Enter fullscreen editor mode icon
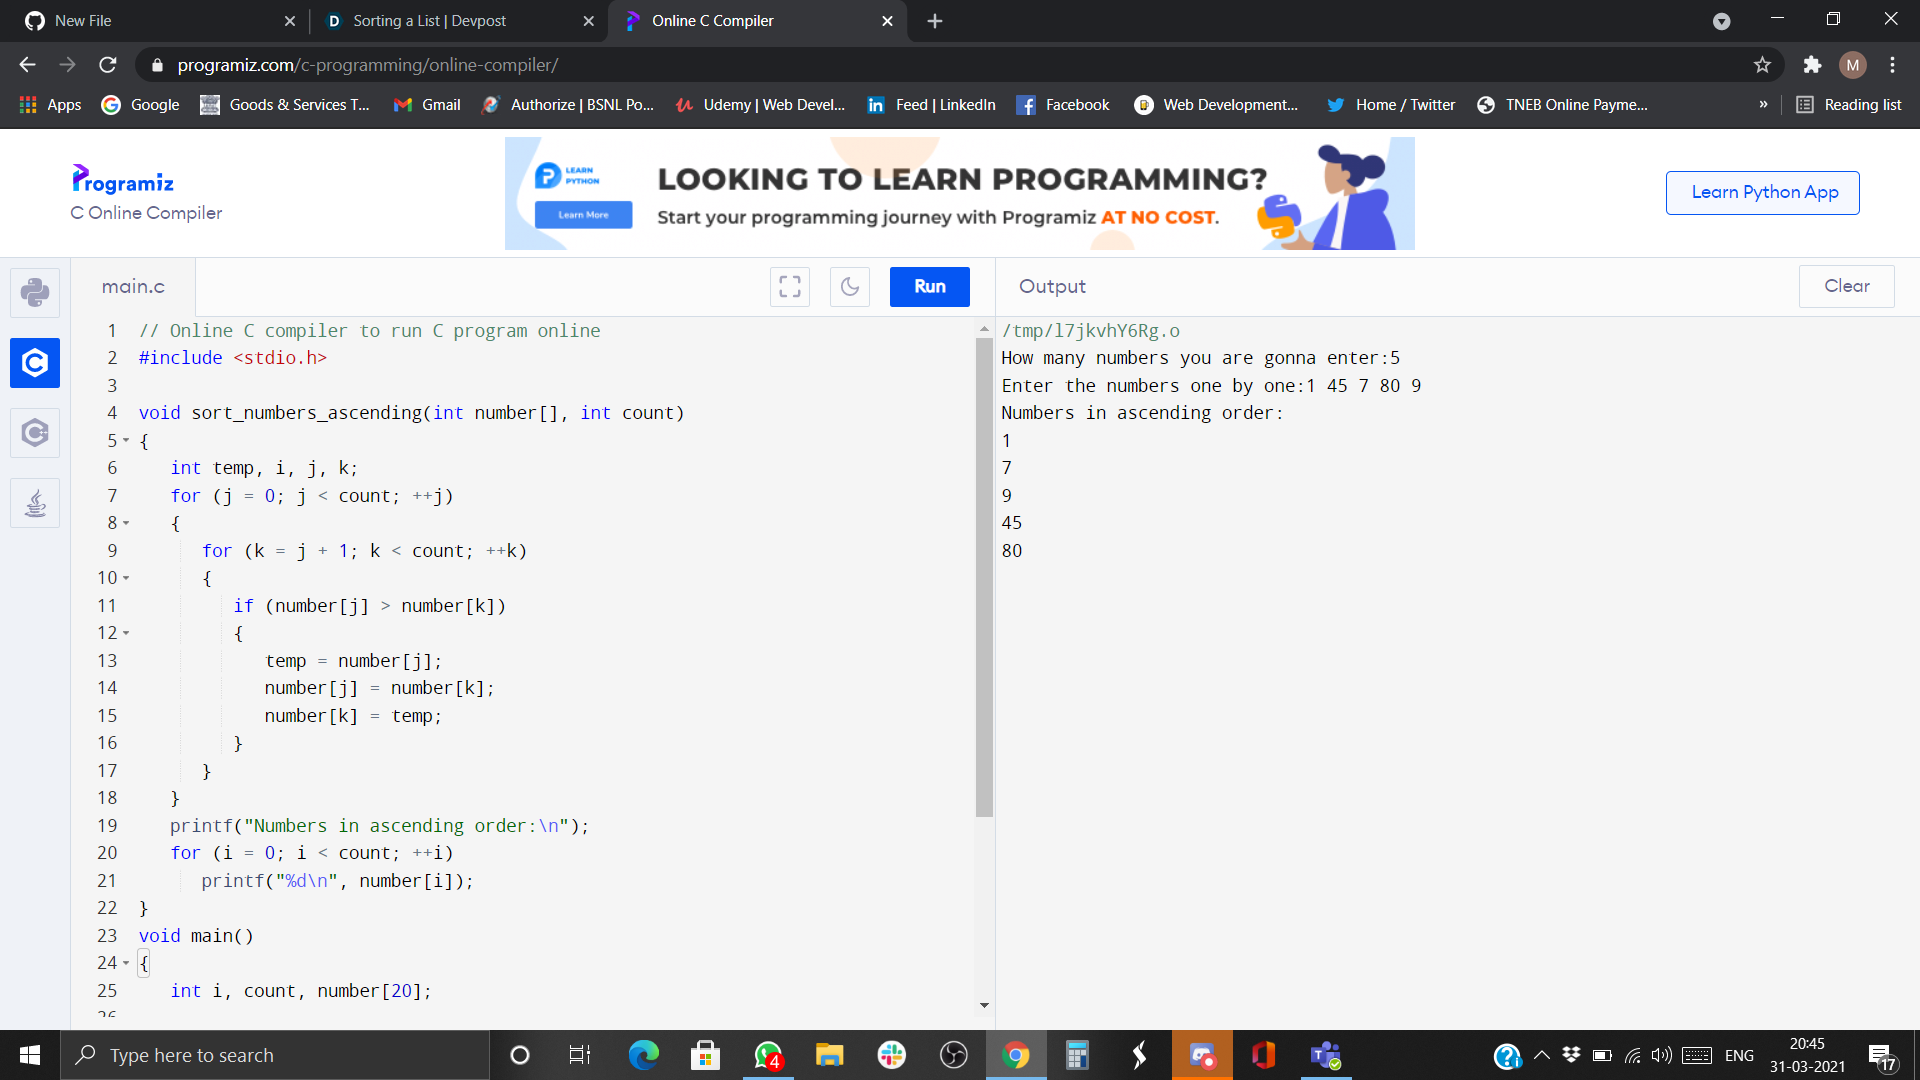 (790, 287)
